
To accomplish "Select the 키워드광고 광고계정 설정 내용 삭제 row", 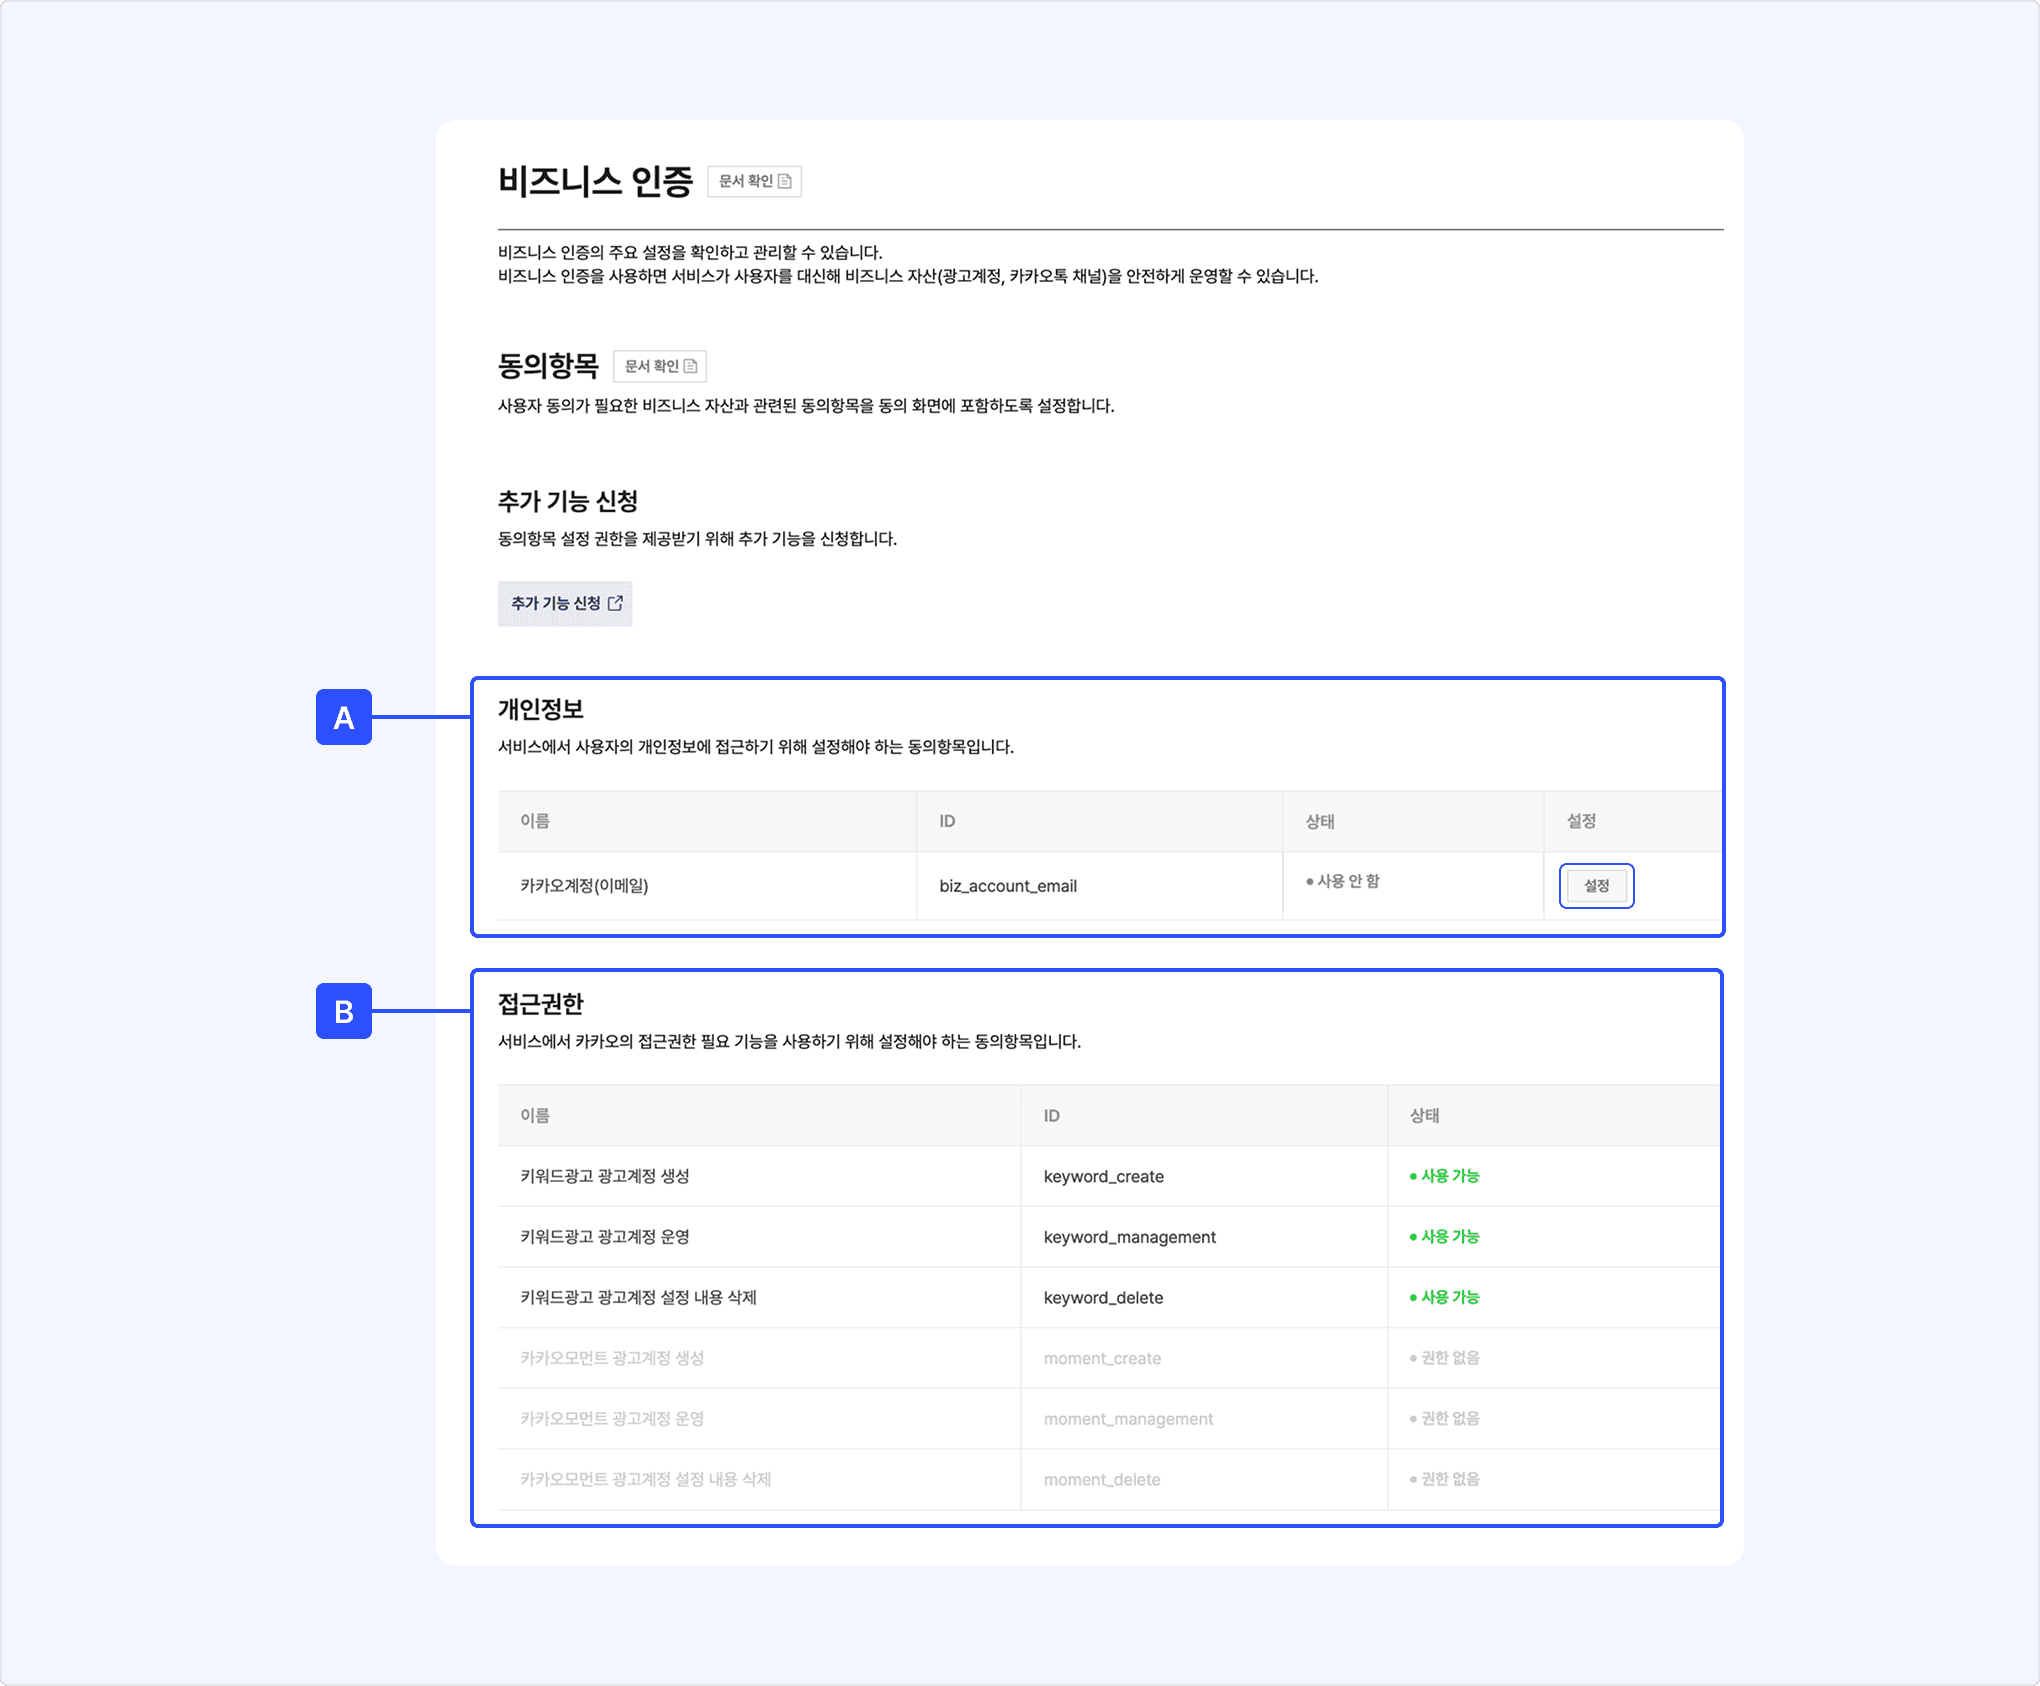I will (638, 1297).
